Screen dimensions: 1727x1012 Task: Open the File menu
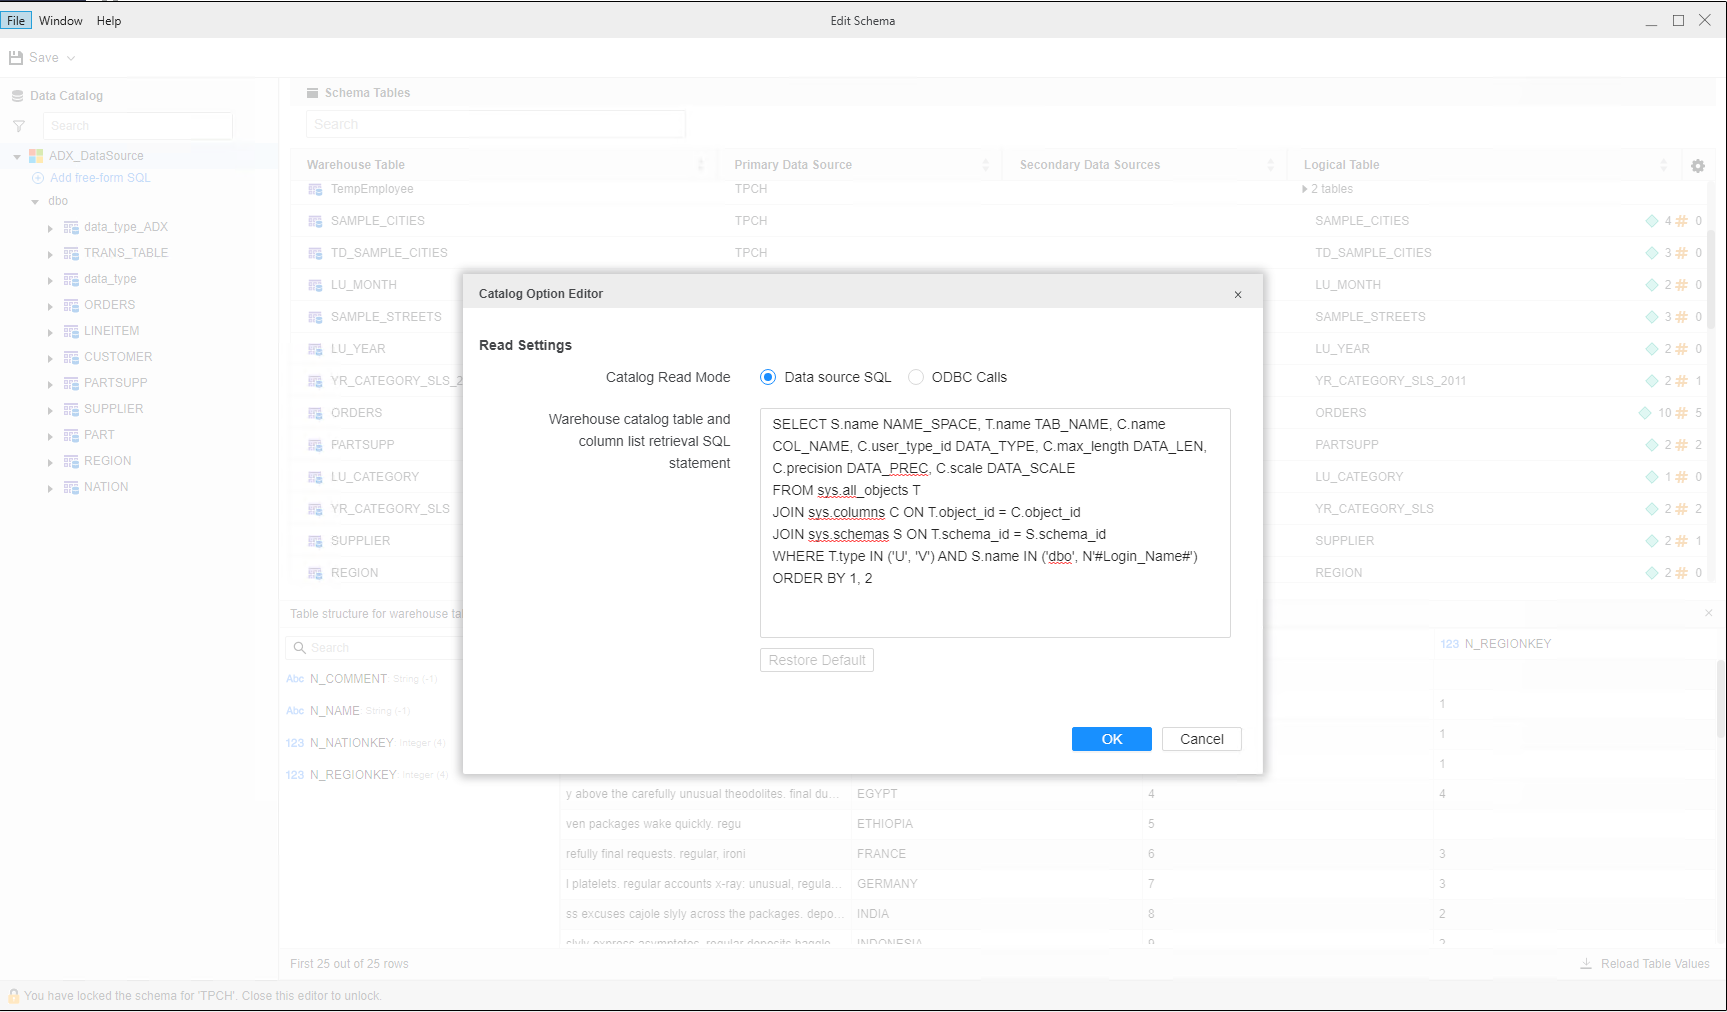(16, 20)
